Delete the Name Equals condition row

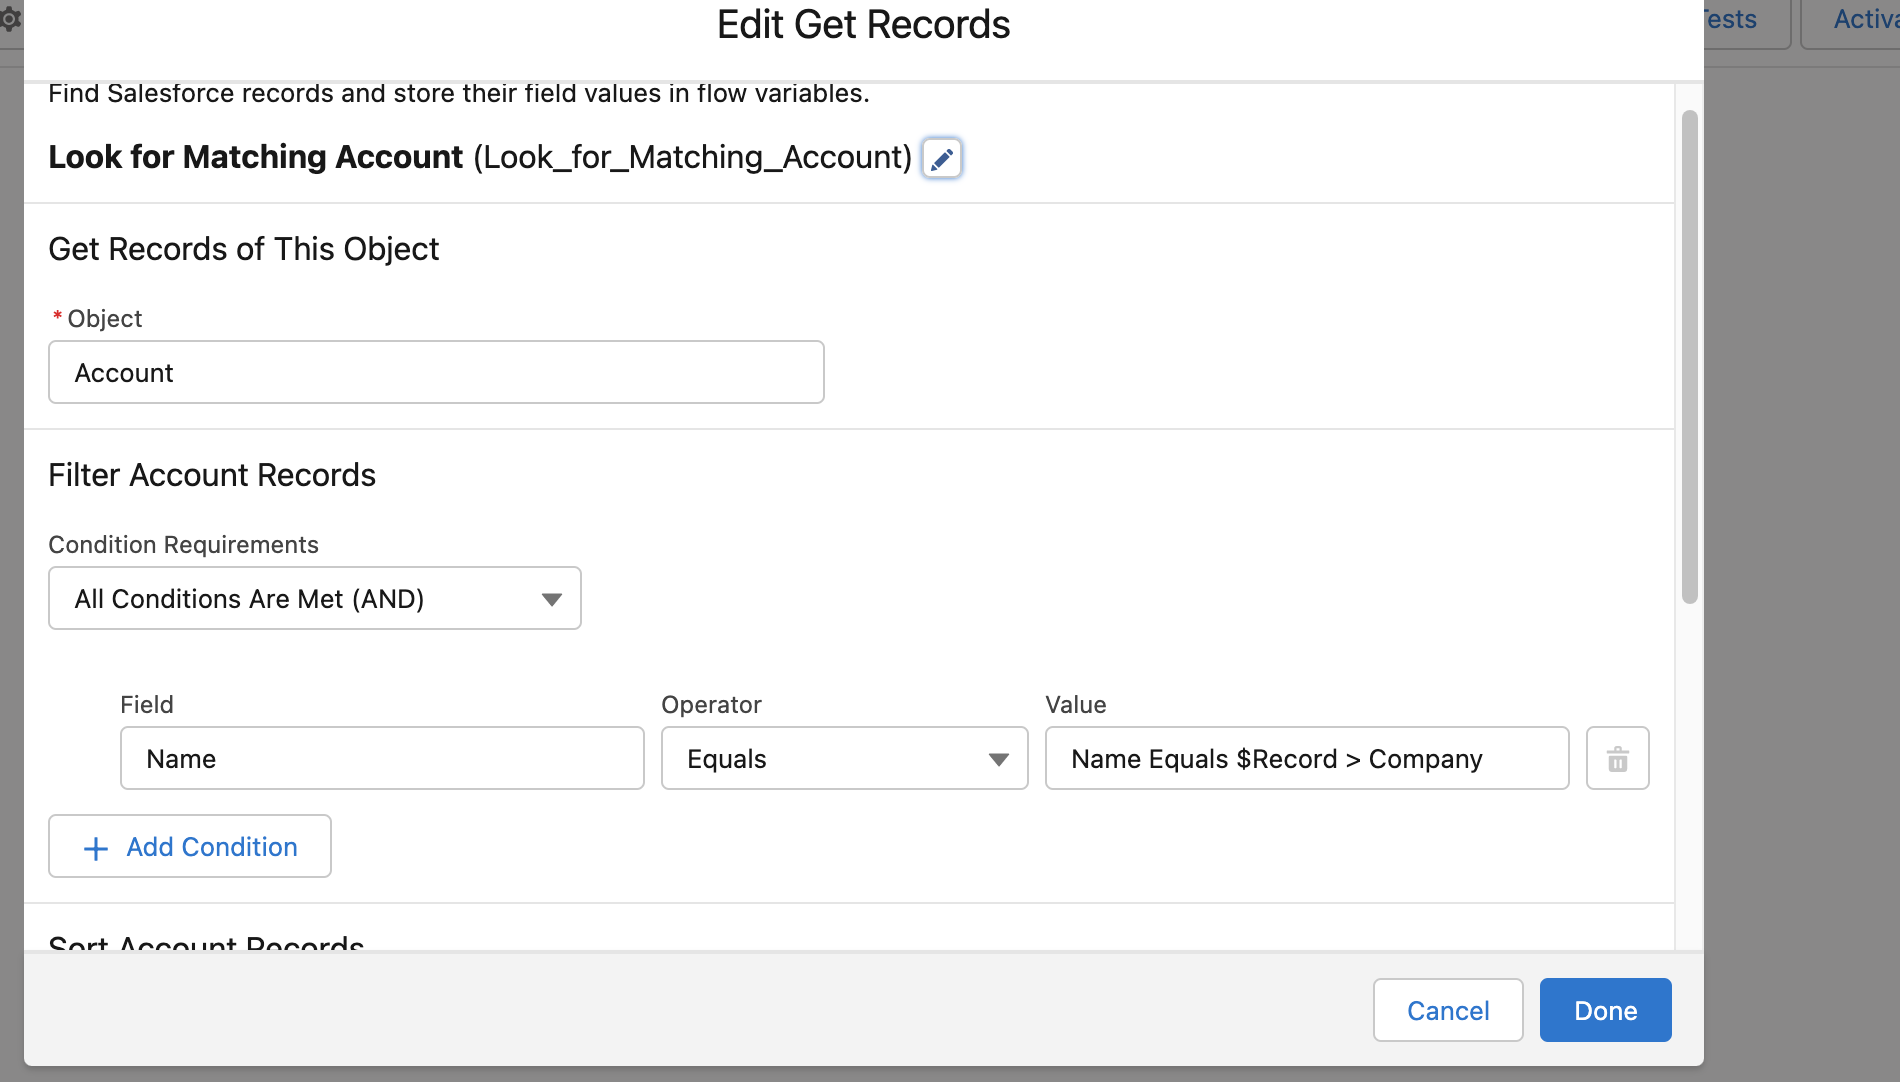pyautogui.click(x=1617, y=759)
